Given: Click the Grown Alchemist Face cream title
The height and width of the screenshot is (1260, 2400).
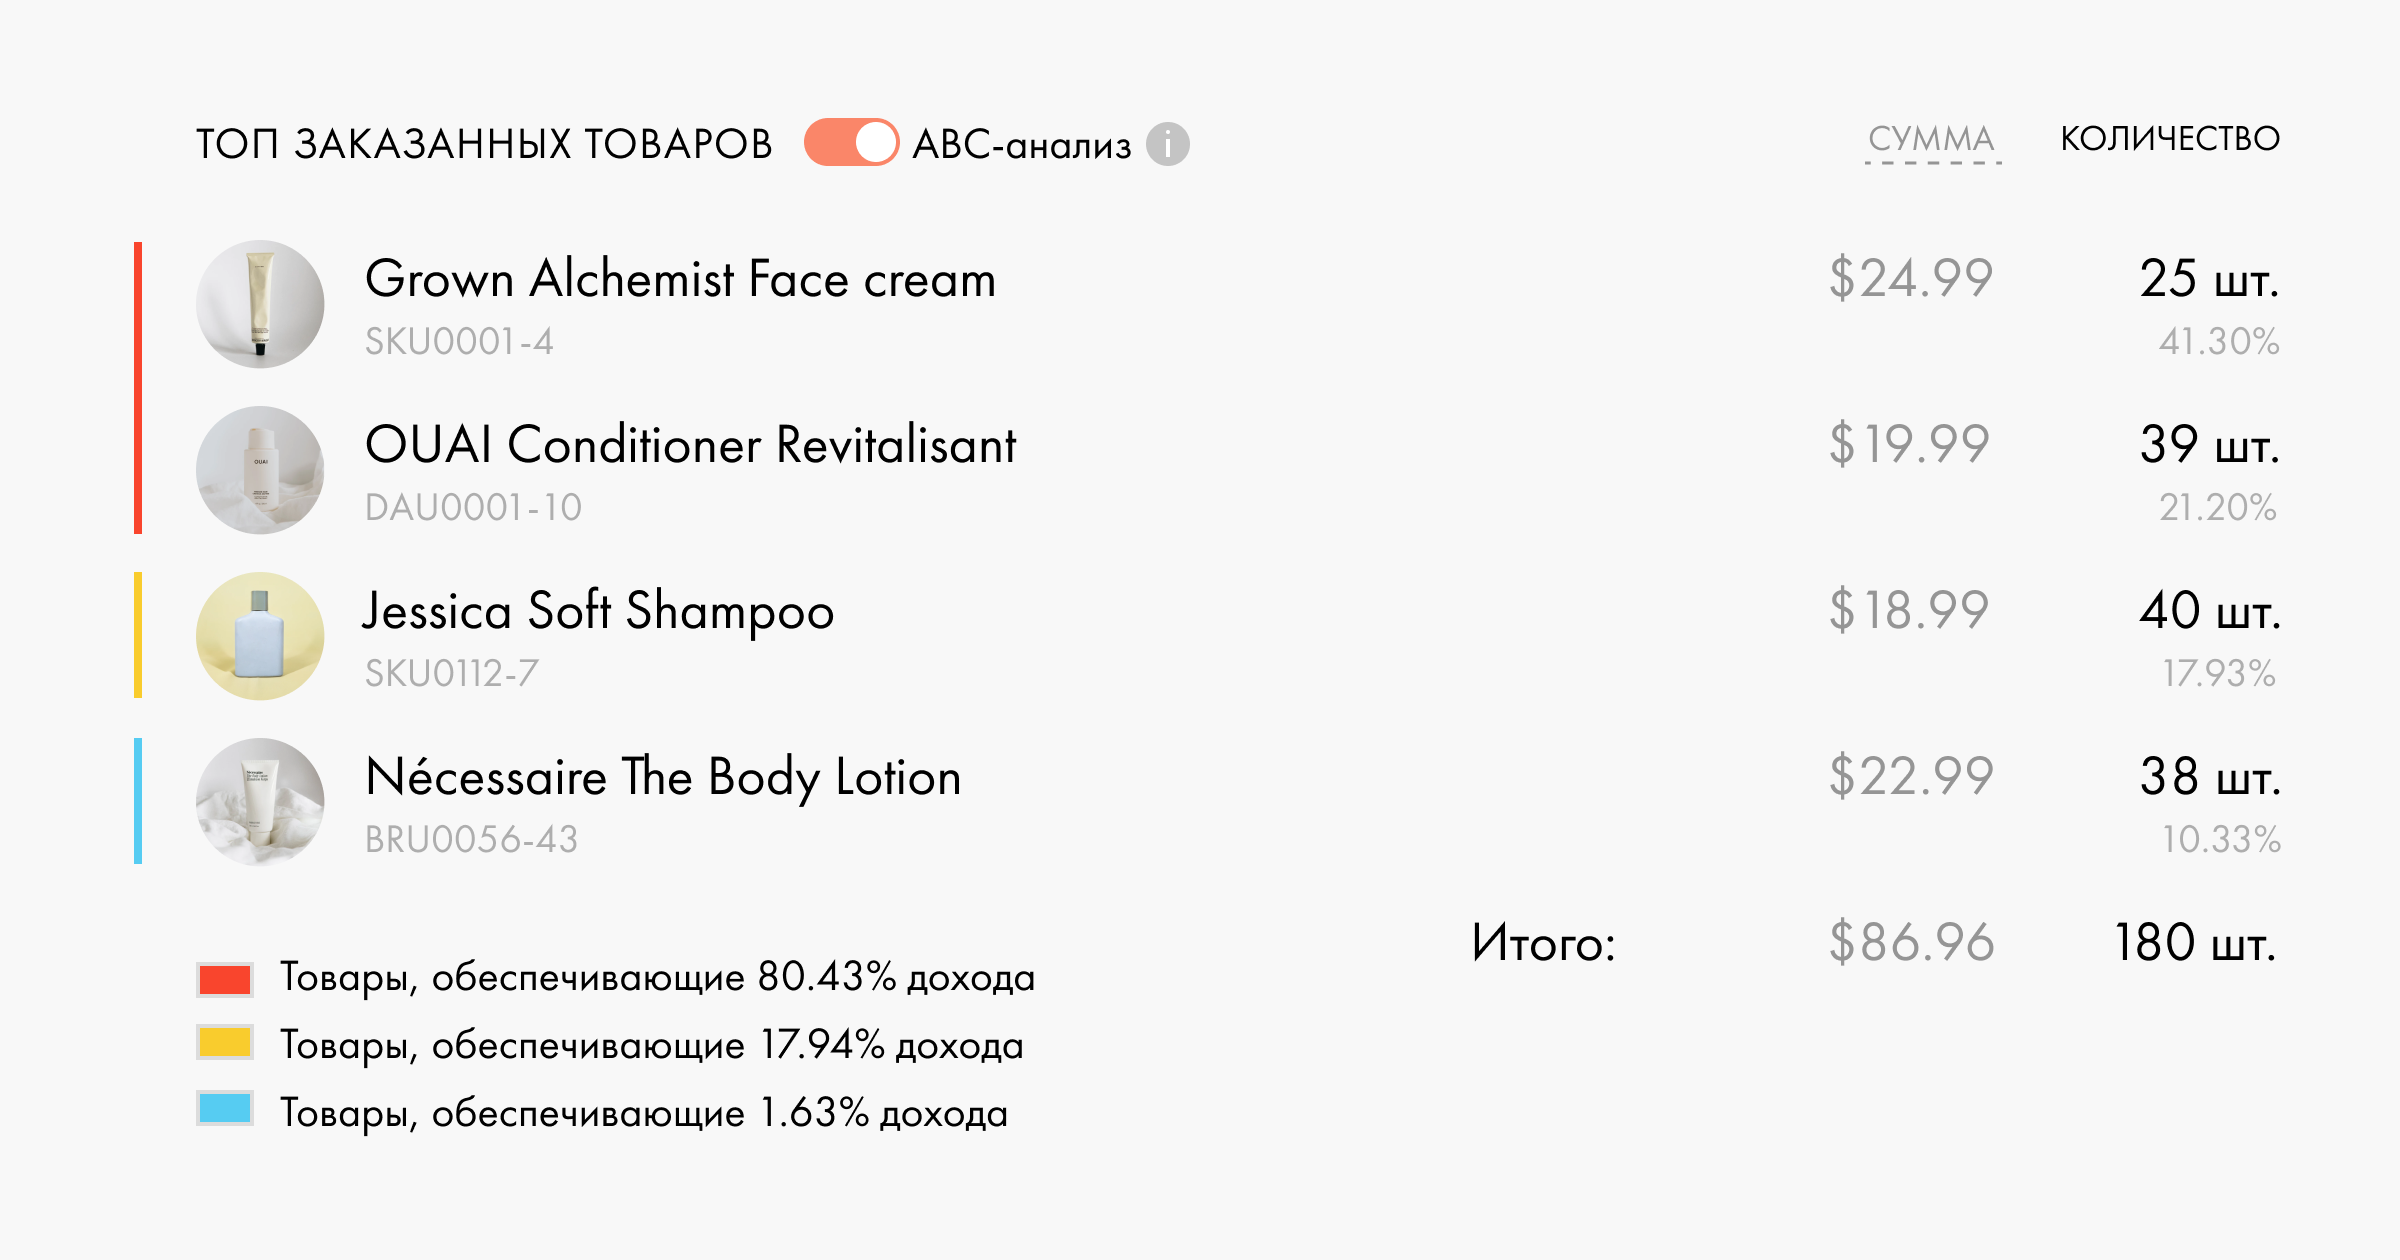Looking at the screenshot, I should pyautogui.click(x=680, y=279).
